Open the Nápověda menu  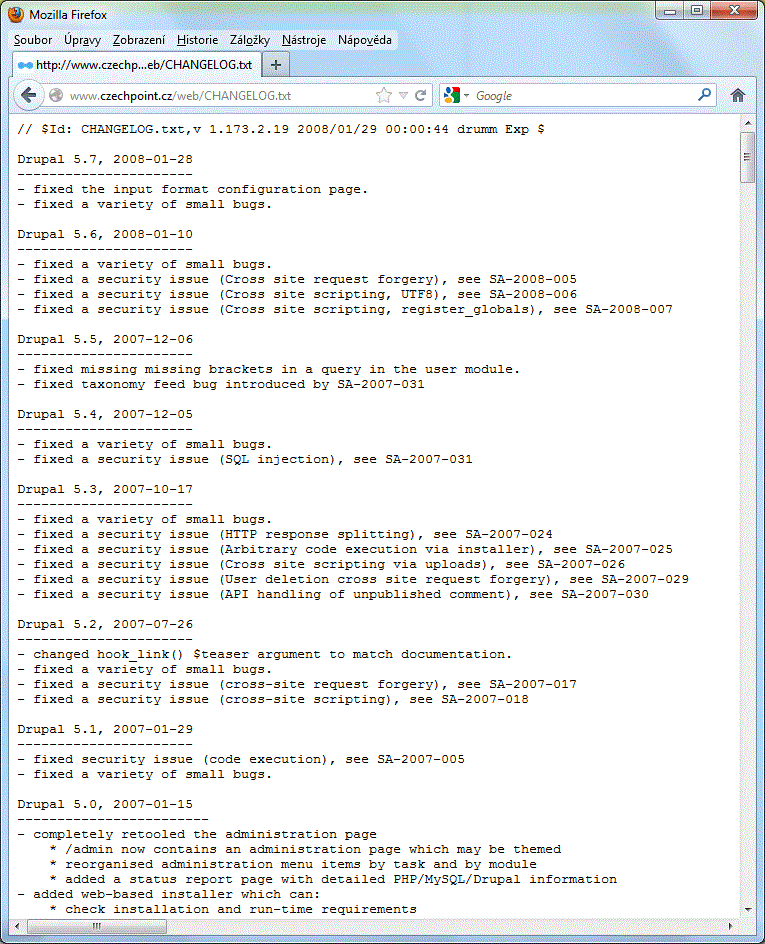tap(365, 40)
